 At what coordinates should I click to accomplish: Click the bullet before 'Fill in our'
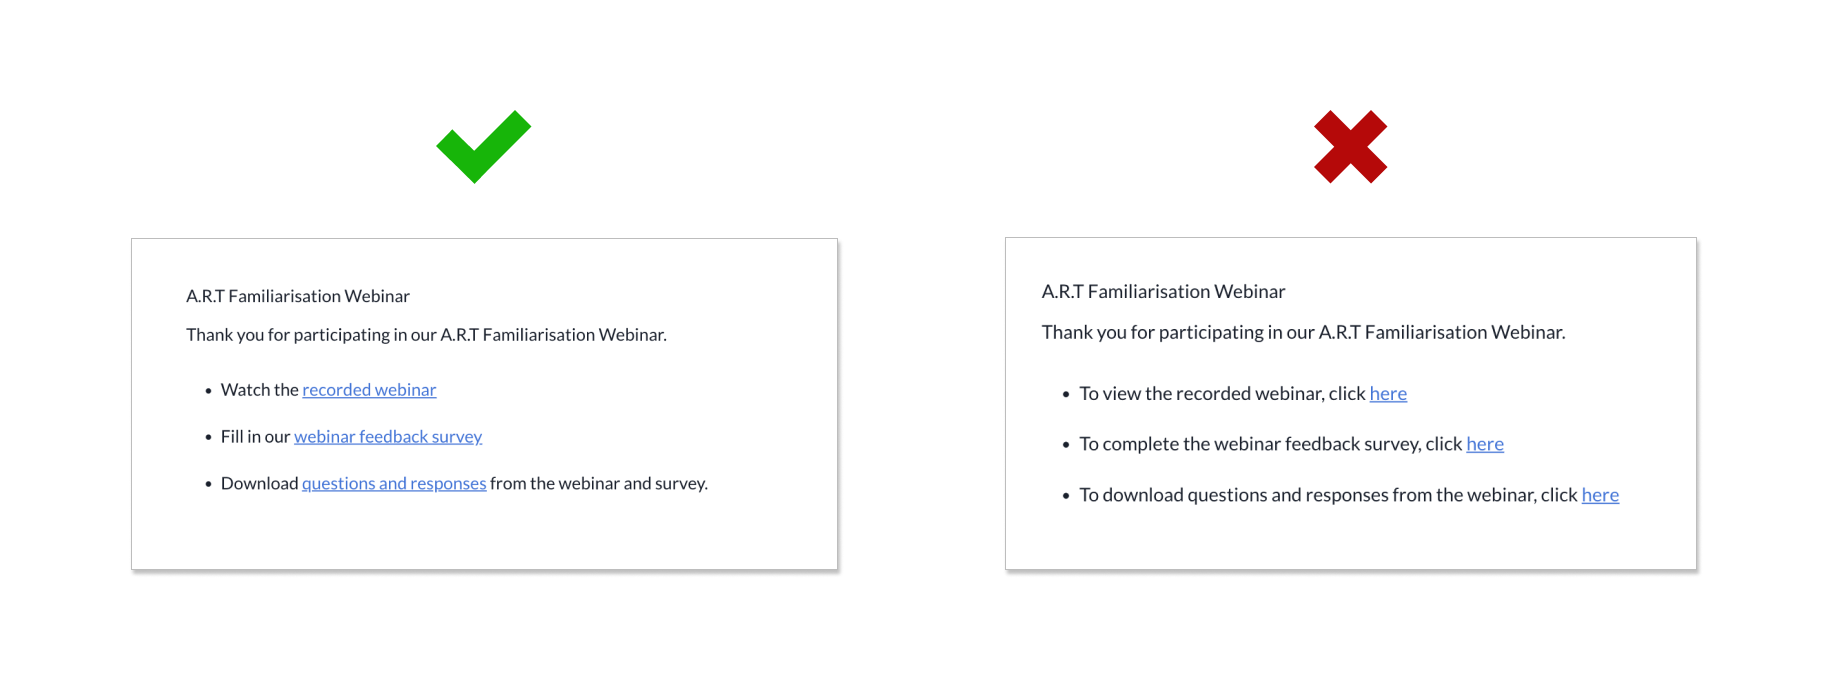[208, 438]
